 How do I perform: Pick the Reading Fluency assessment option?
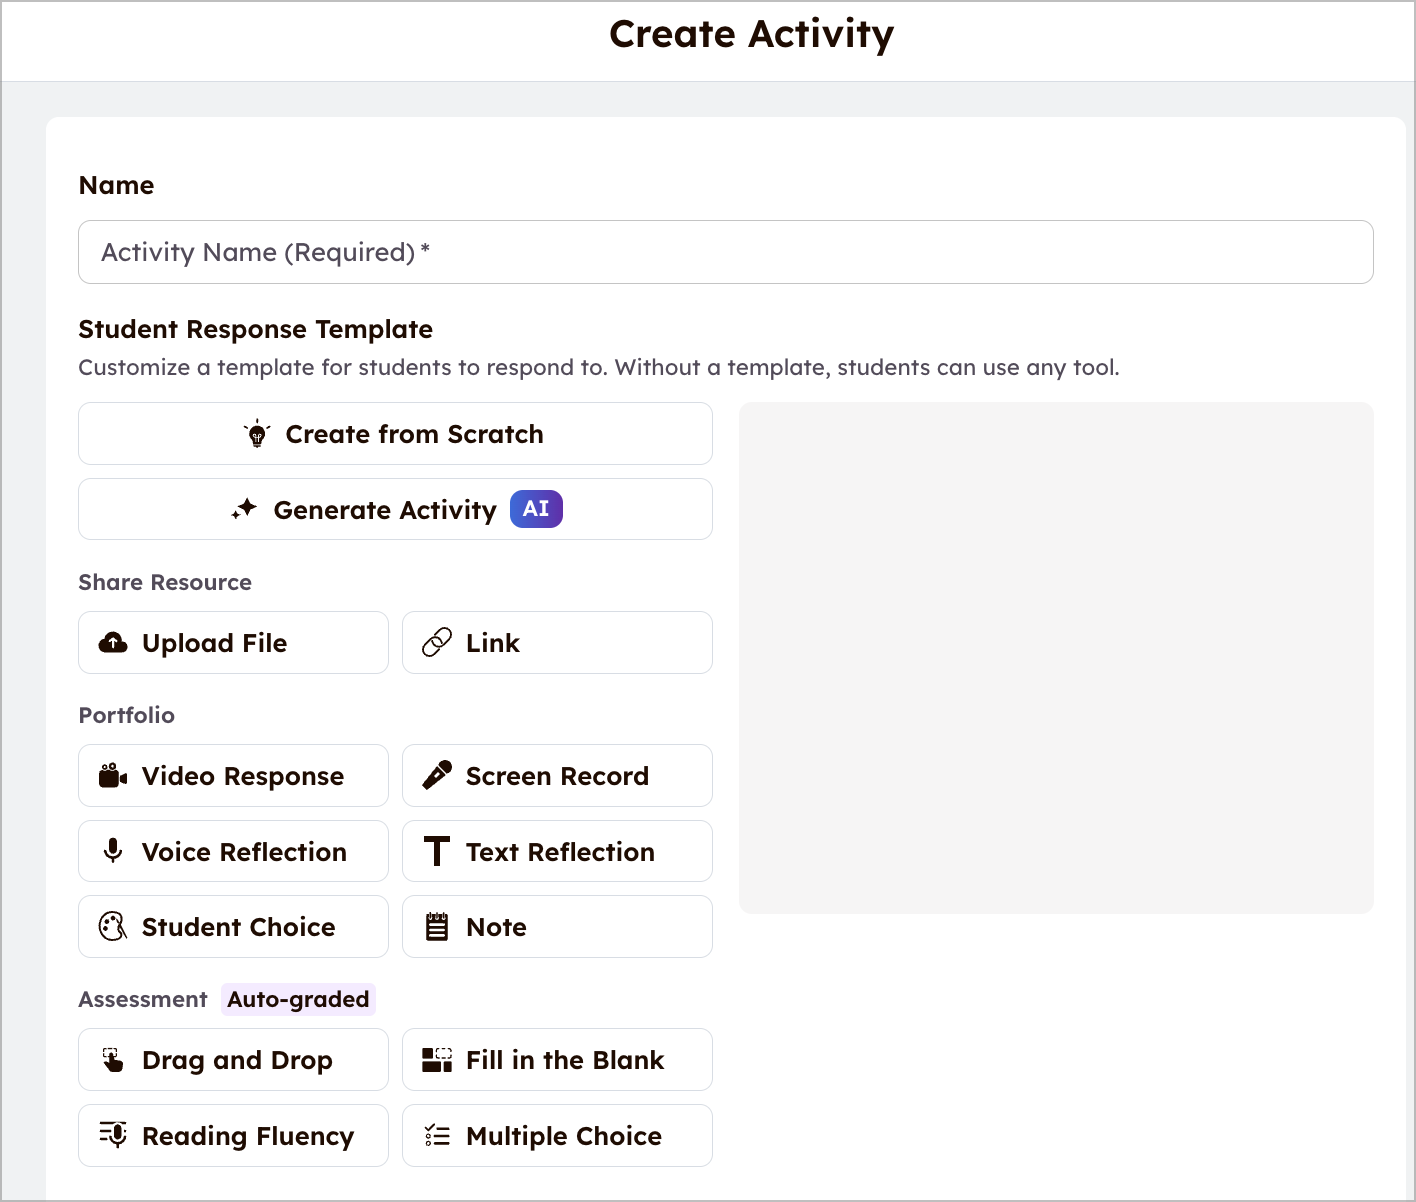point(233,1136)
